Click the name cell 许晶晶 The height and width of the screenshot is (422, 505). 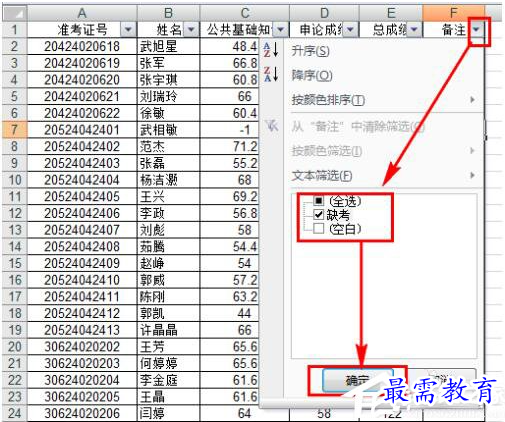point(168,330)
